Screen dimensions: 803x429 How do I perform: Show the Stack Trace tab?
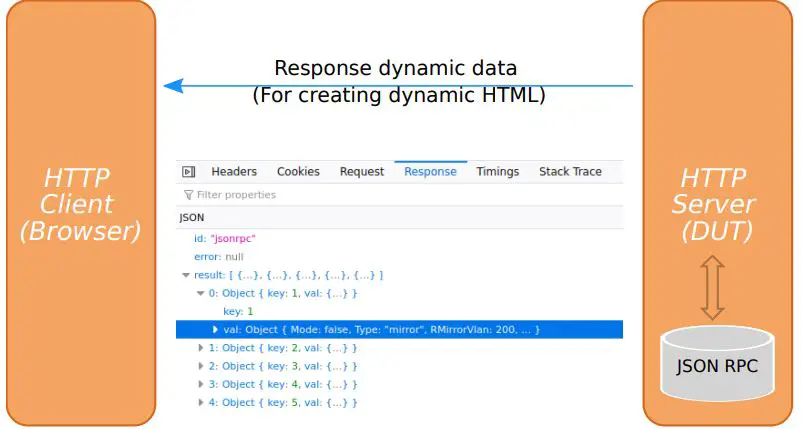click(x=570, y=172)
